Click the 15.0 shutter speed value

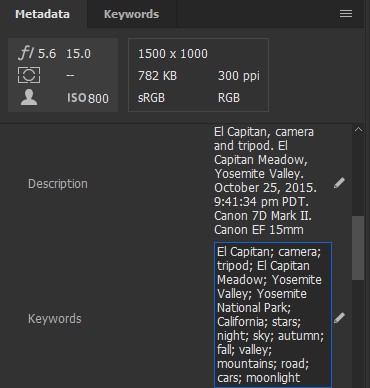(78, 54)
